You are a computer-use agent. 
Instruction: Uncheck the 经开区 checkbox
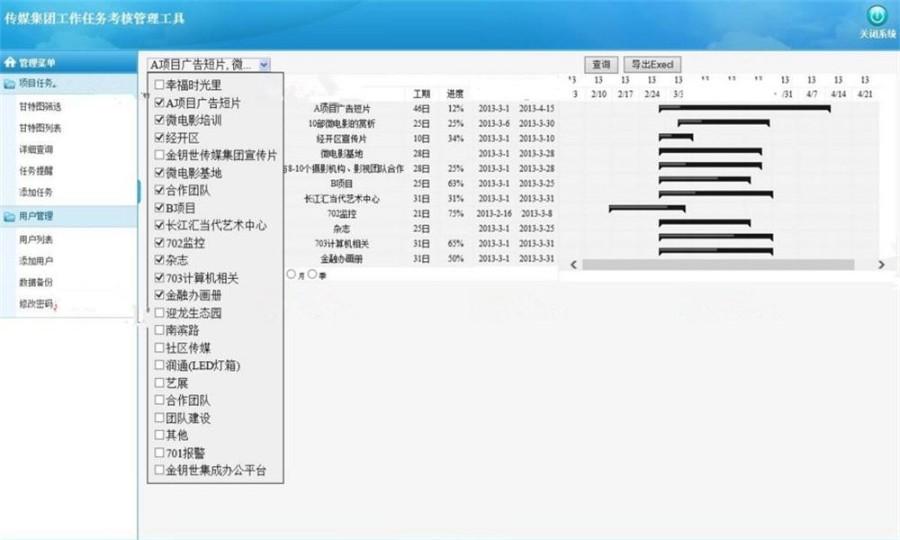pos(159,137)
